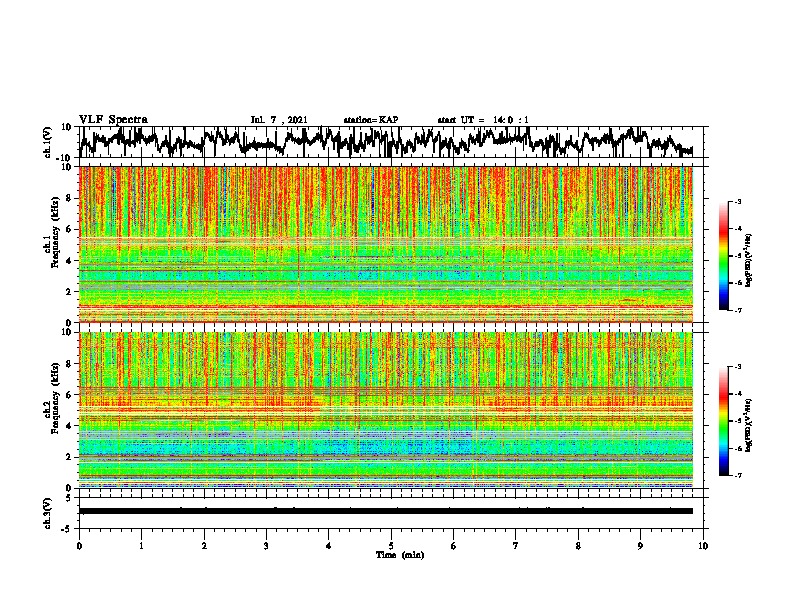The height and width of the screenshot is (612, 792).
Task: Click the ch.1 colorbar "log(PSD)" label
Action: [x=748, y=260]
